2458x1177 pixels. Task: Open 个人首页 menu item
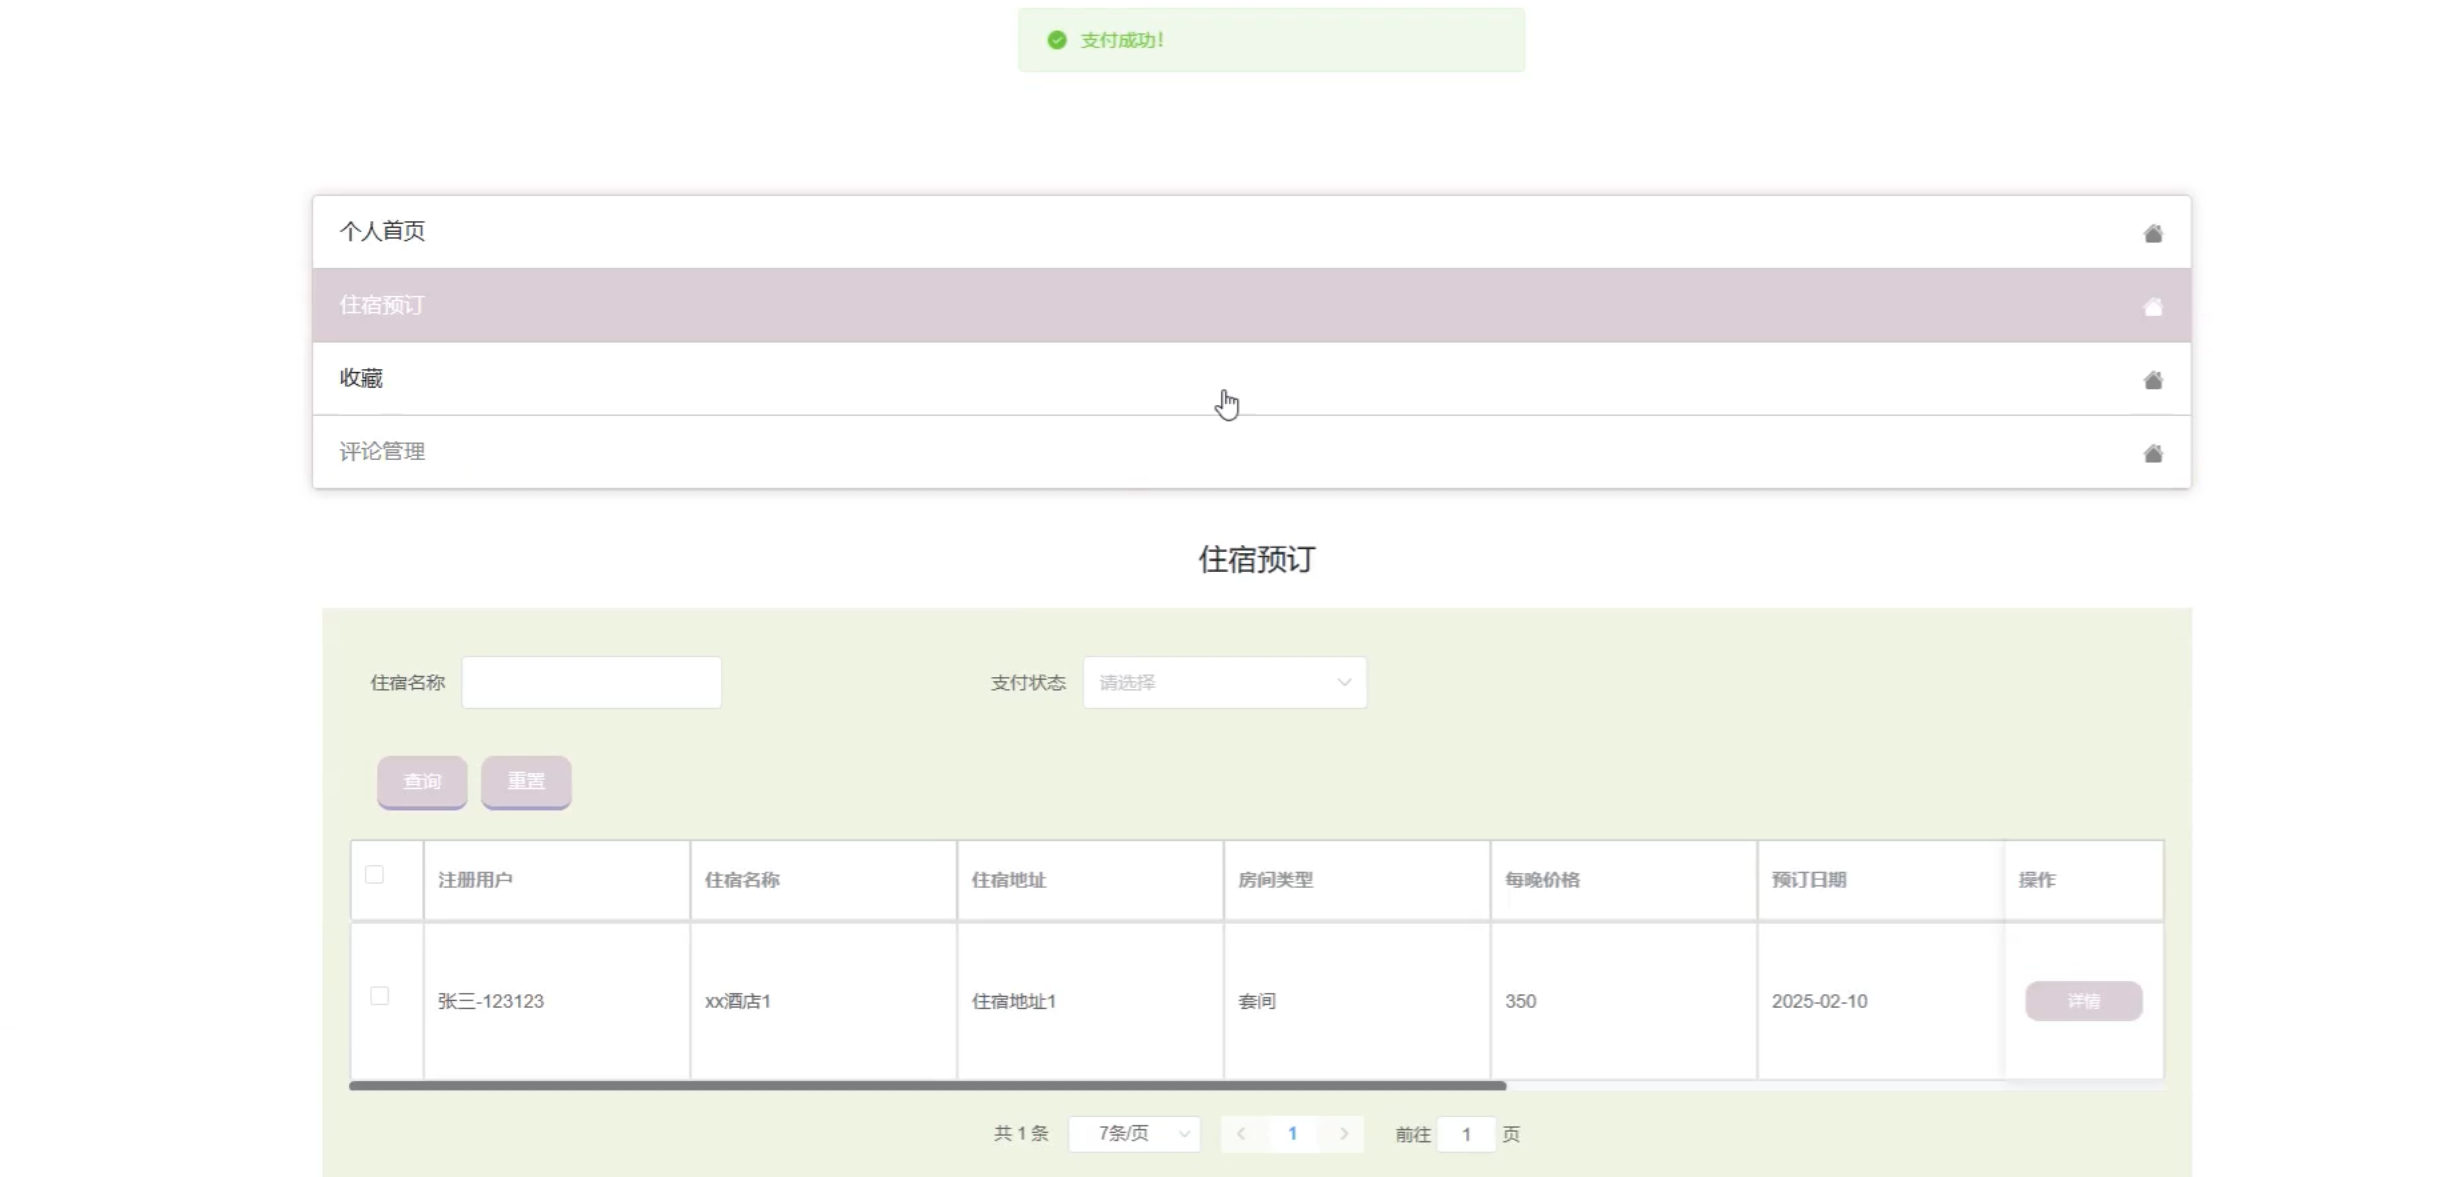pos(383,232)
